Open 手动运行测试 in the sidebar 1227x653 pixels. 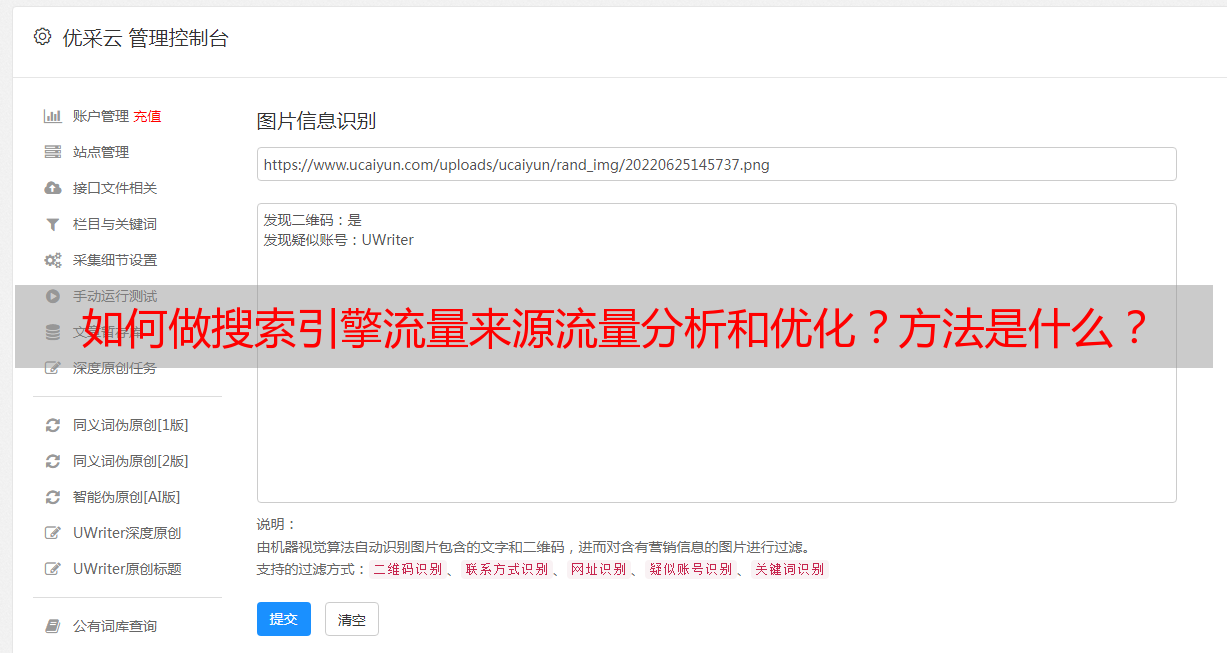[115, 296]
